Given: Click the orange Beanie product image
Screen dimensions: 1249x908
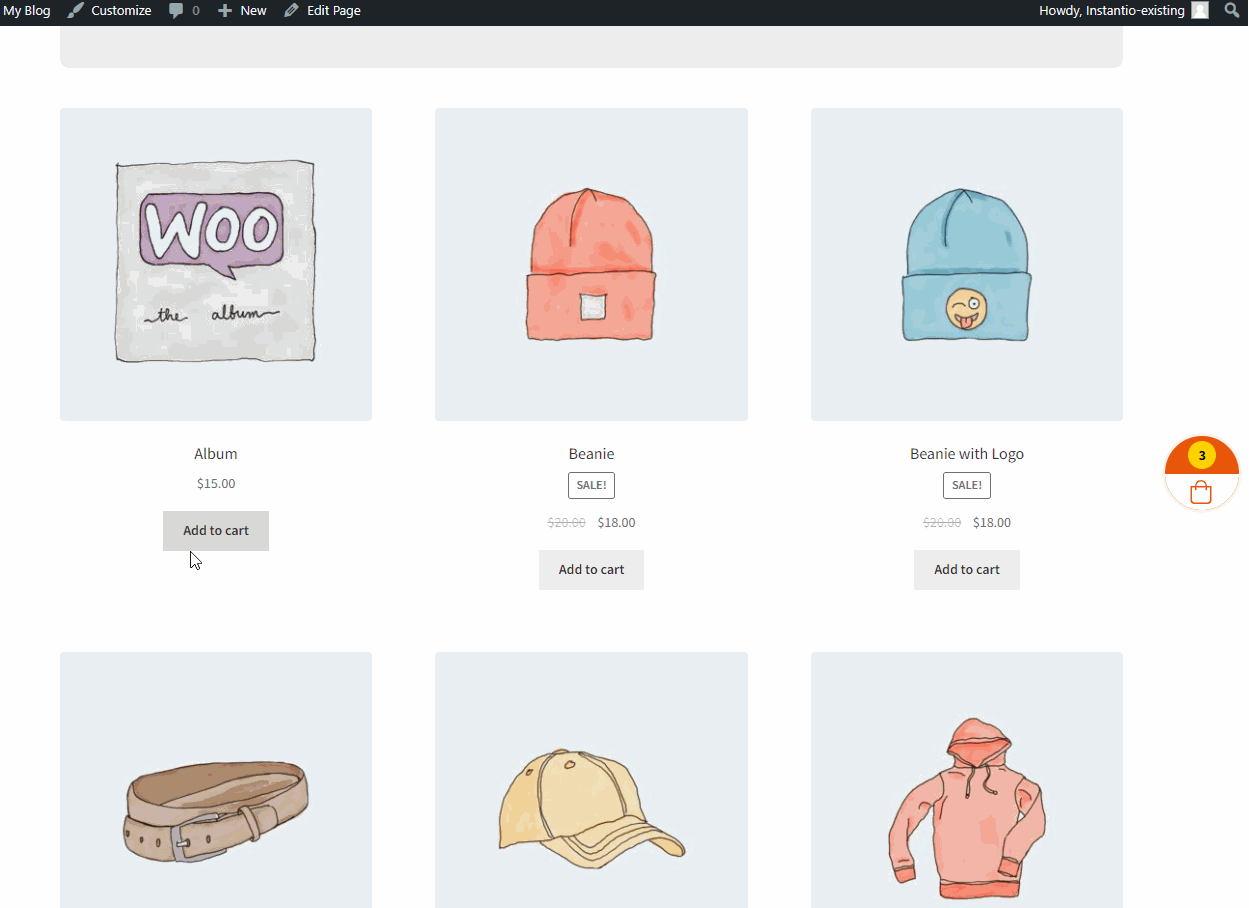Looking at the screenshot, I should 591,264.
